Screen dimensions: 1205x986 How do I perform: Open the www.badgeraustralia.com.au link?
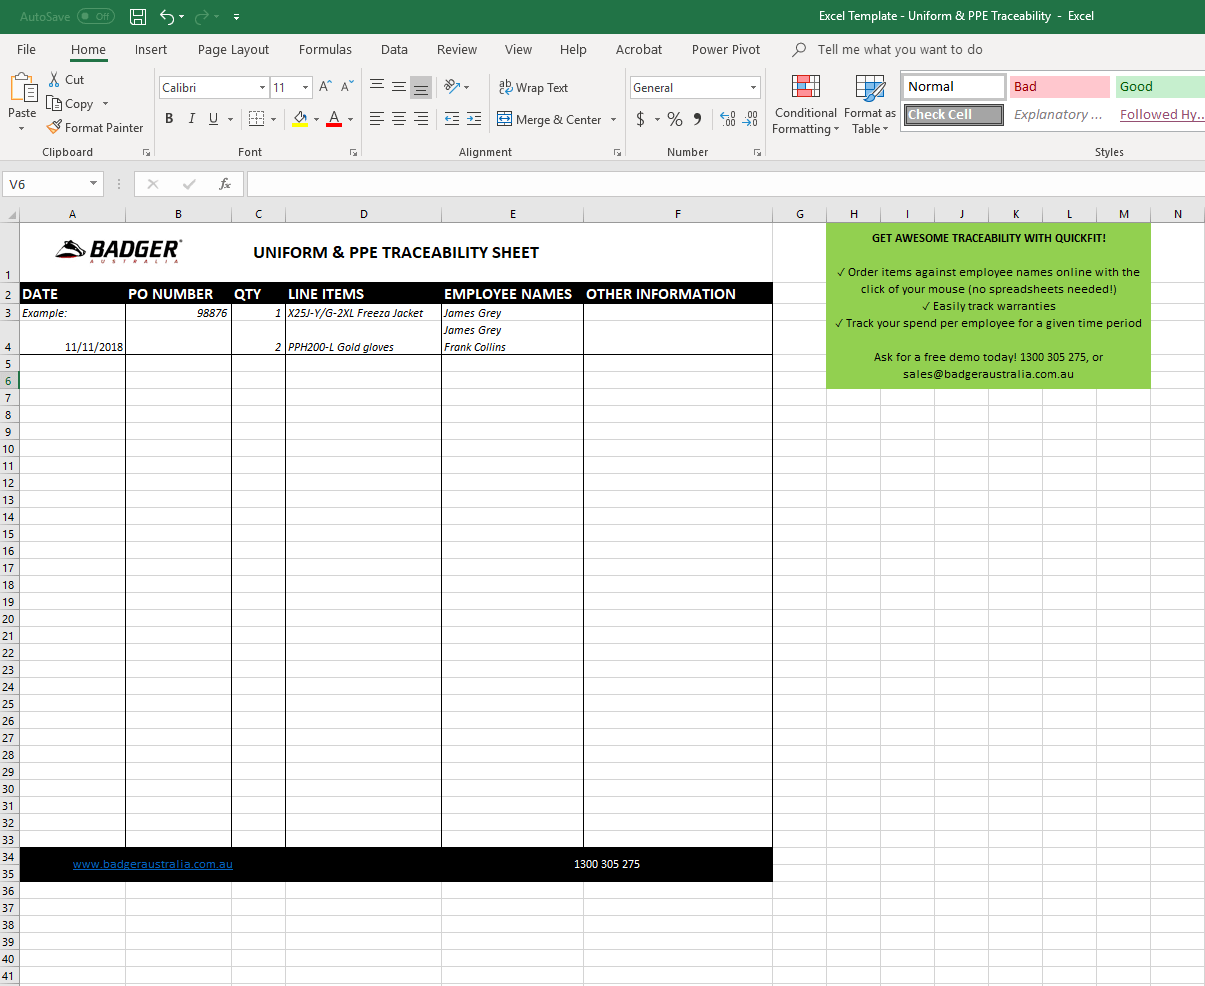pyautogui.click(x=152, y=864)
